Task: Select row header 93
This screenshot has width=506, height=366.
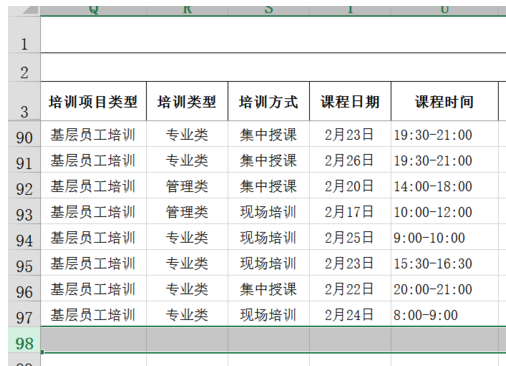Action: coord(24,211)
